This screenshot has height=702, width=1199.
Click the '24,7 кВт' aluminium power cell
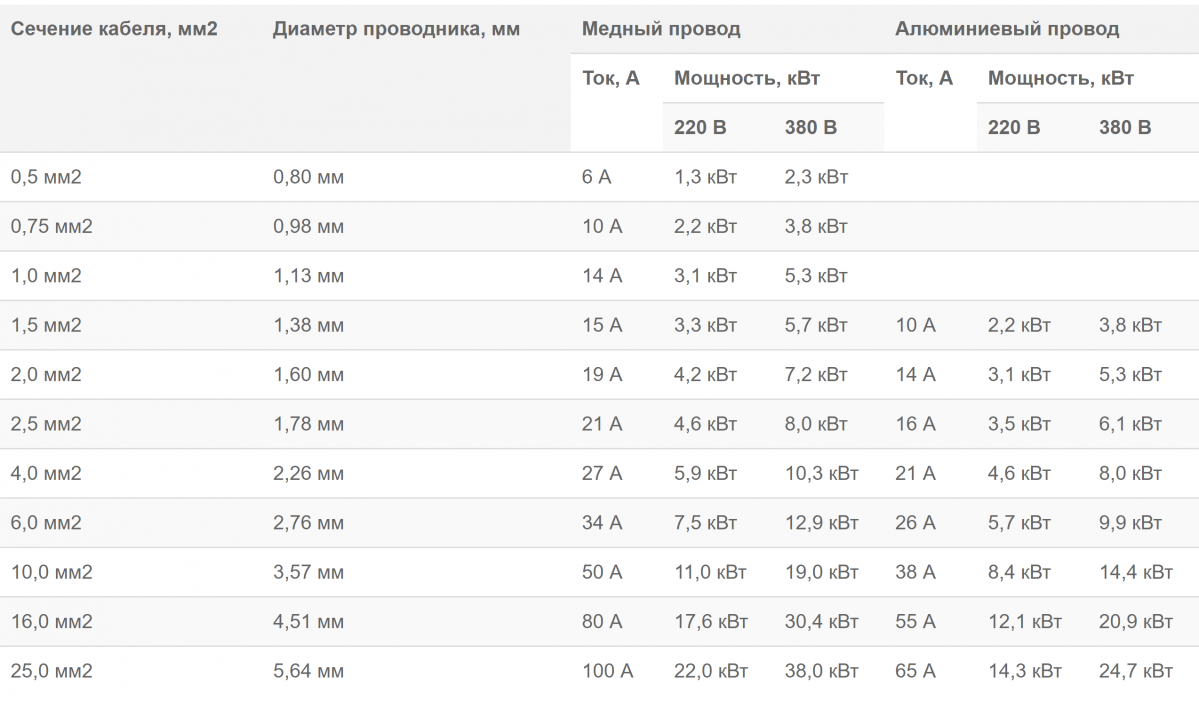point(1136,671)
